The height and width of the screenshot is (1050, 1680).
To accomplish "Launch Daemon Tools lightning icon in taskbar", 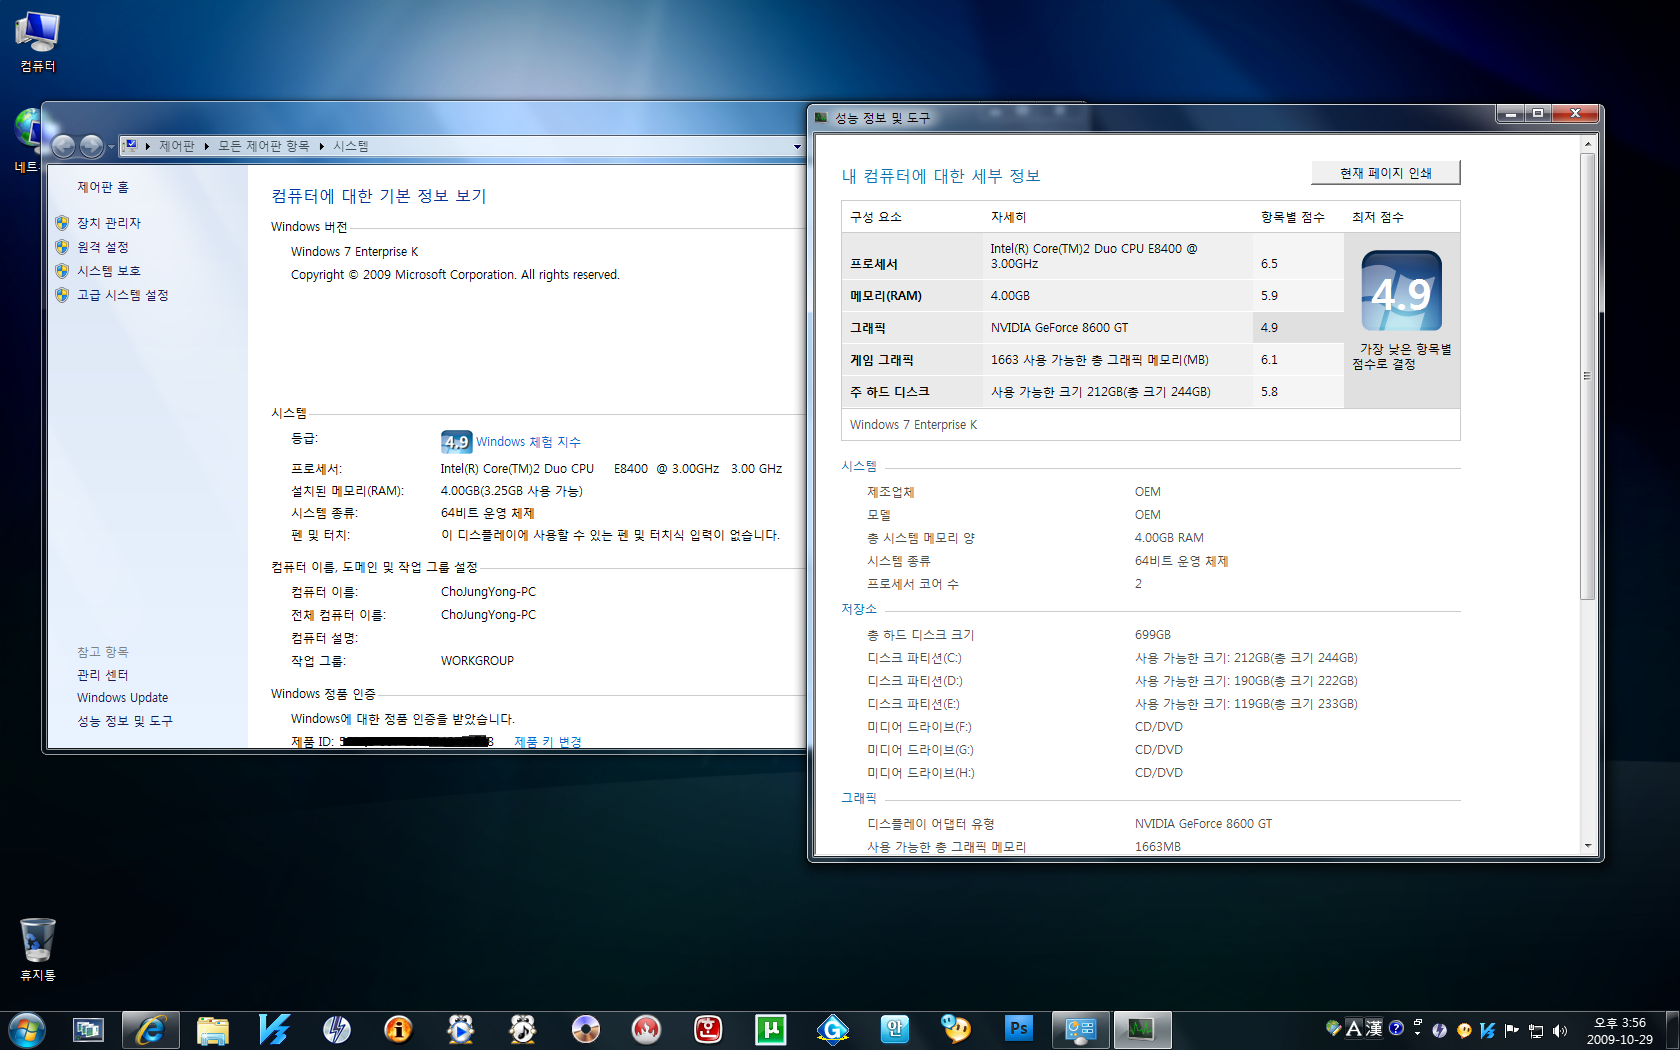I will [337, 1029].
